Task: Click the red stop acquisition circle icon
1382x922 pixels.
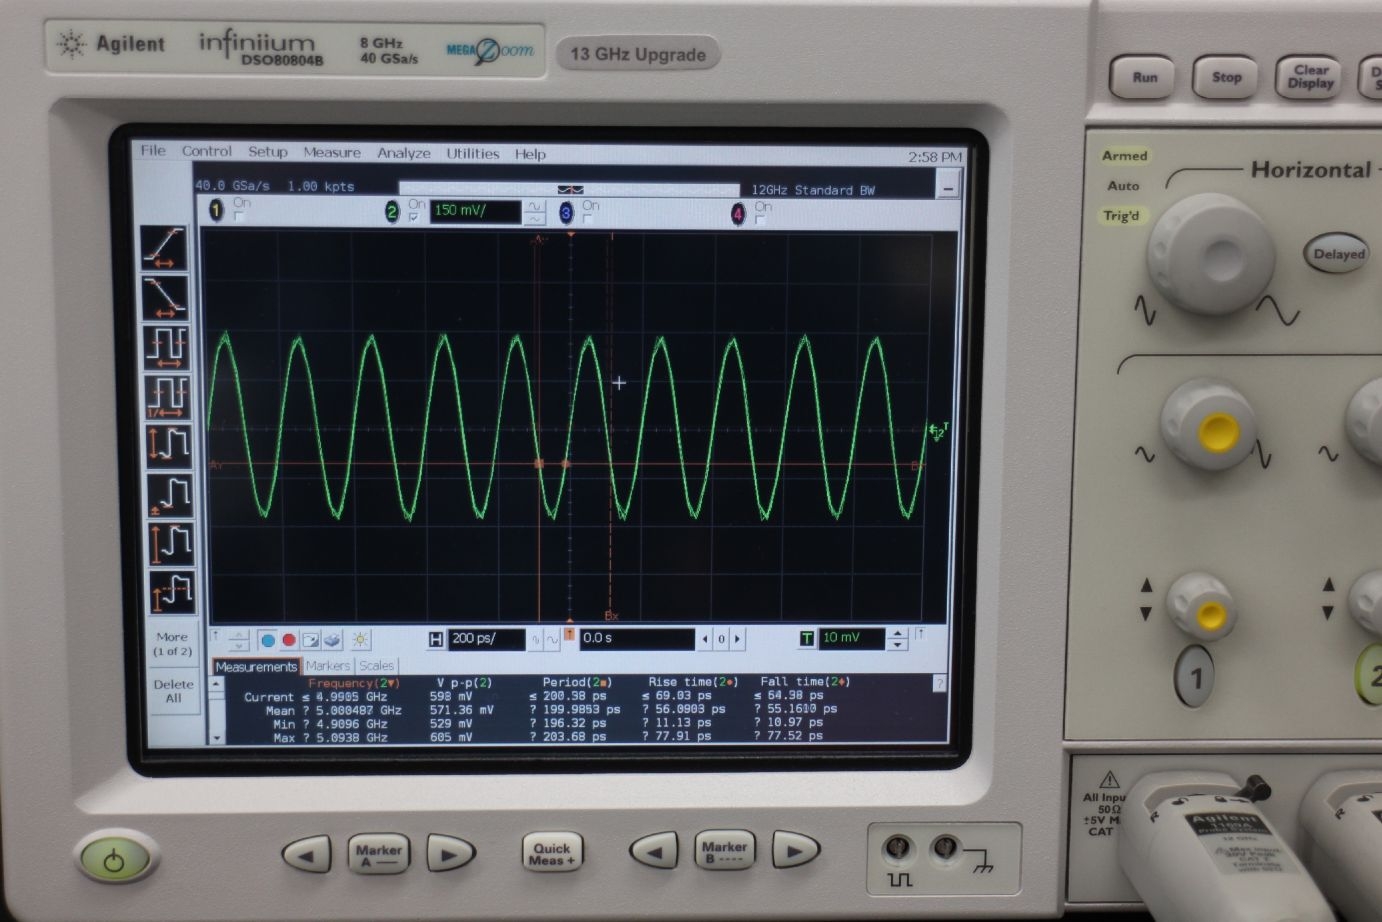Action: (289, 640)
